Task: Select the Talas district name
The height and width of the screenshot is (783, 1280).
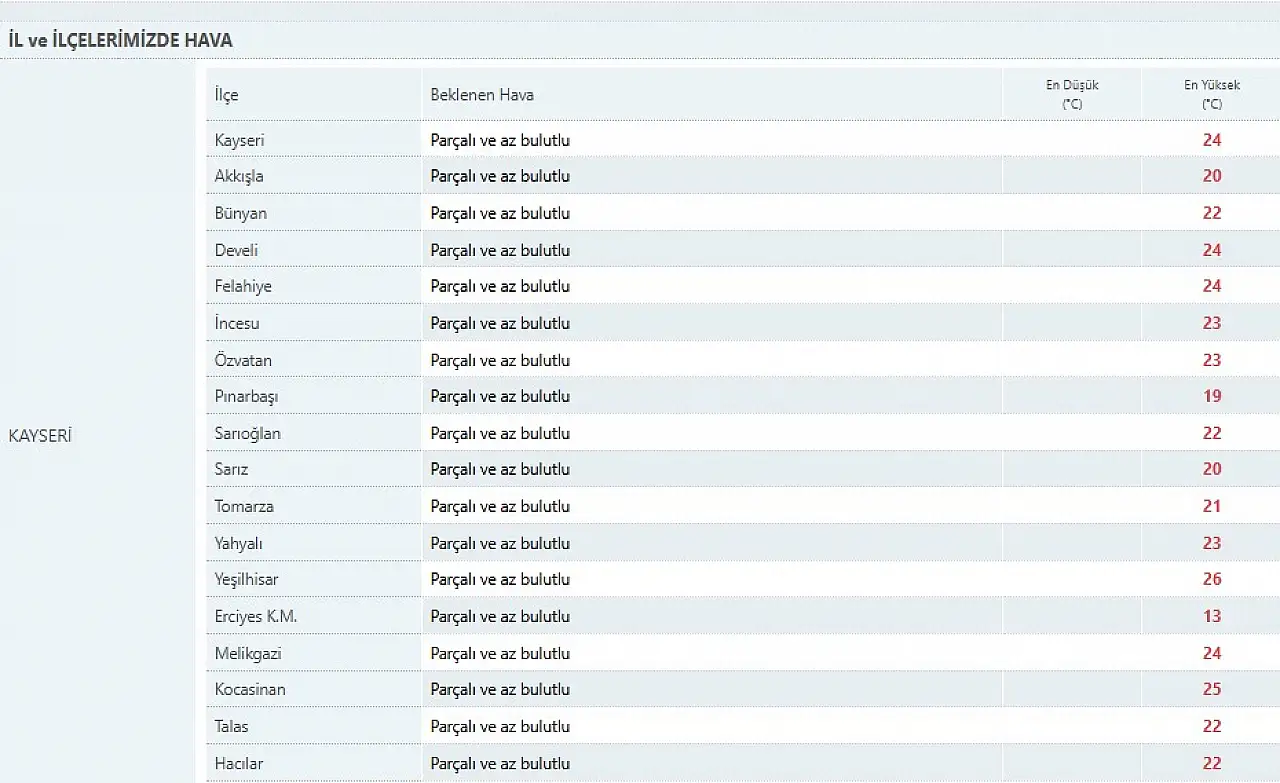Action: (231, 726)
